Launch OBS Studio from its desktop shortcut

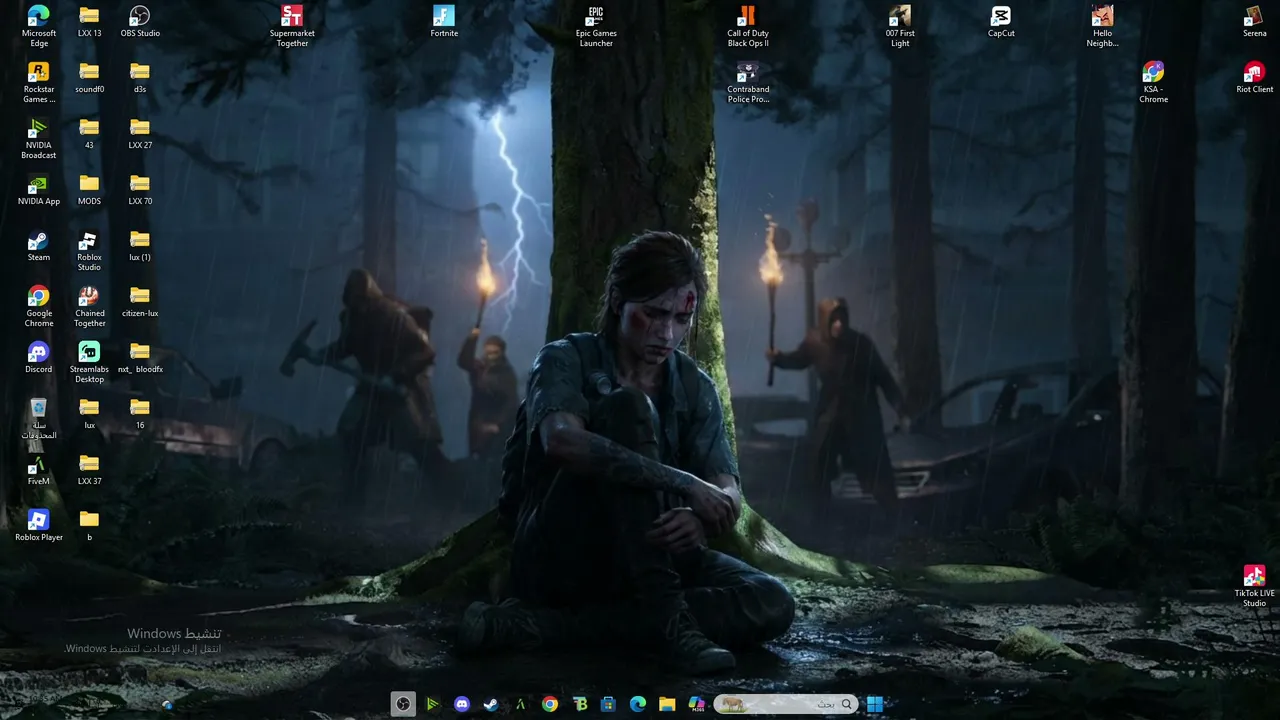point(140,21)
